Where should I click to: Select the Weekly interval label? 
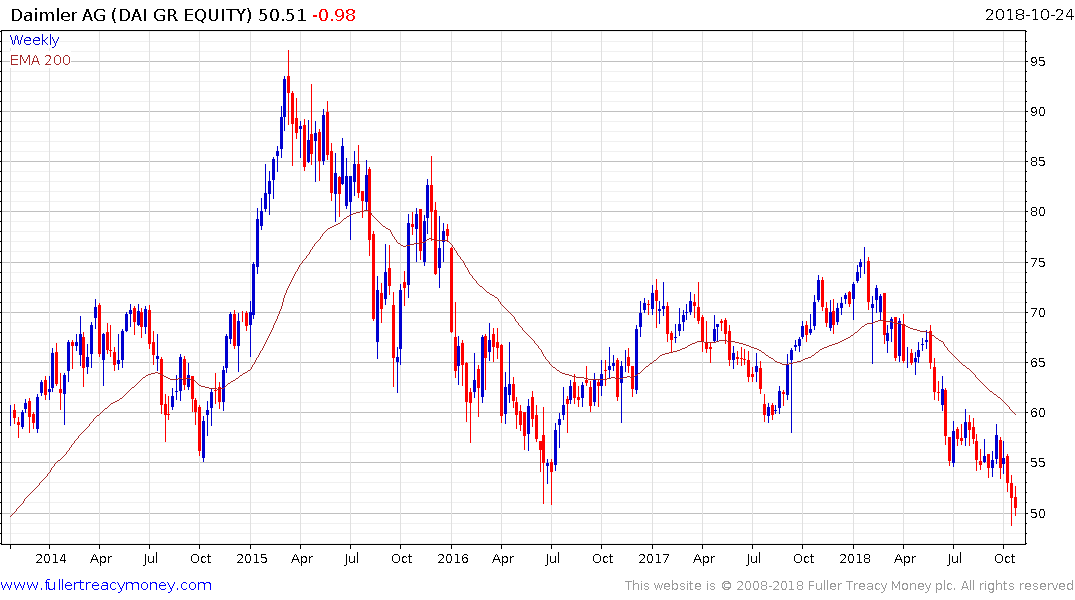pos(34,40)
